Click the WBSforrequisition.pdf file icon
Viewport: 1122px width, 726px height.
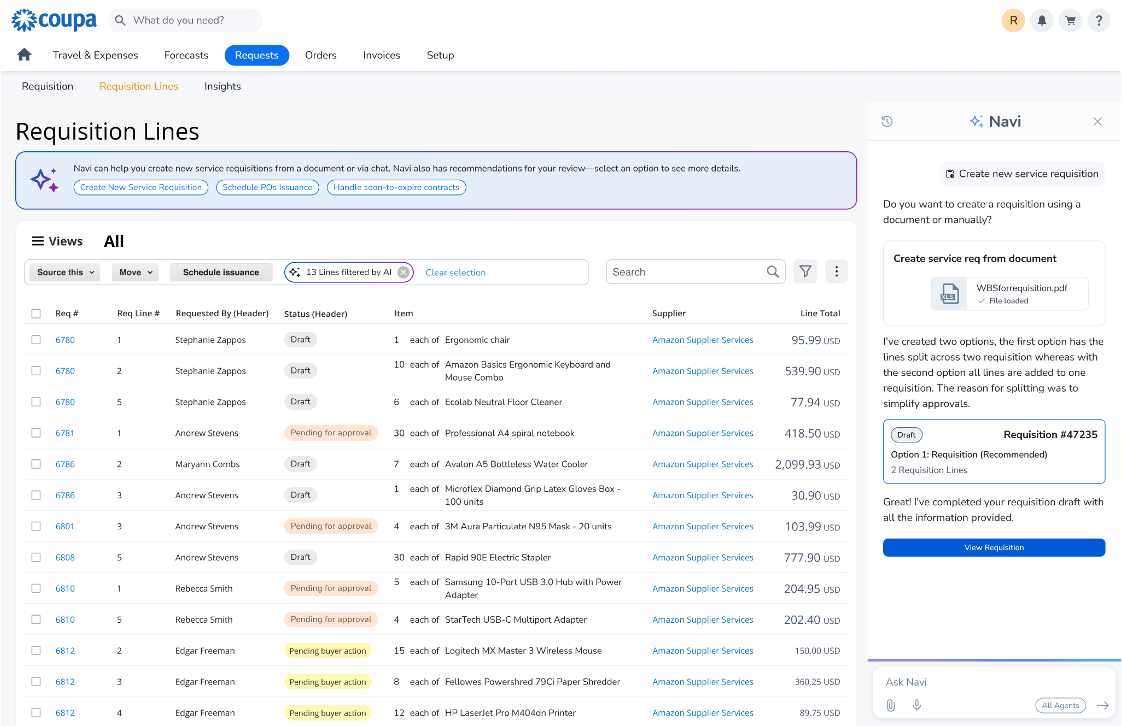[x=950, y=294]
